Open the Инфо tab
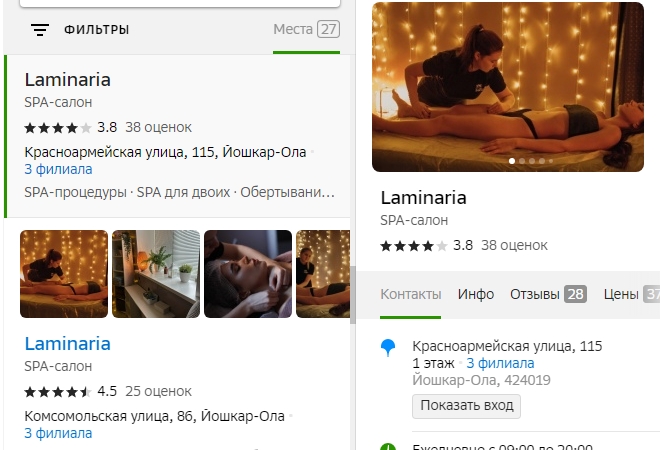The width and height of the screenshot is (660, 450). [x=476, y=294]
